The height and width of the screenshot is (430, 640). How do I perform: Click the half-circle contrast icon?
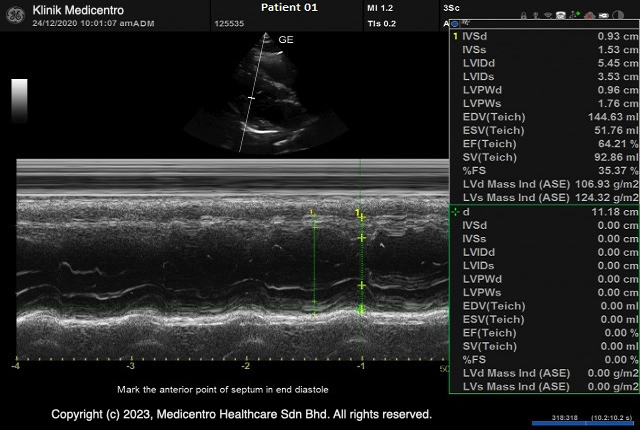point(618,16)
